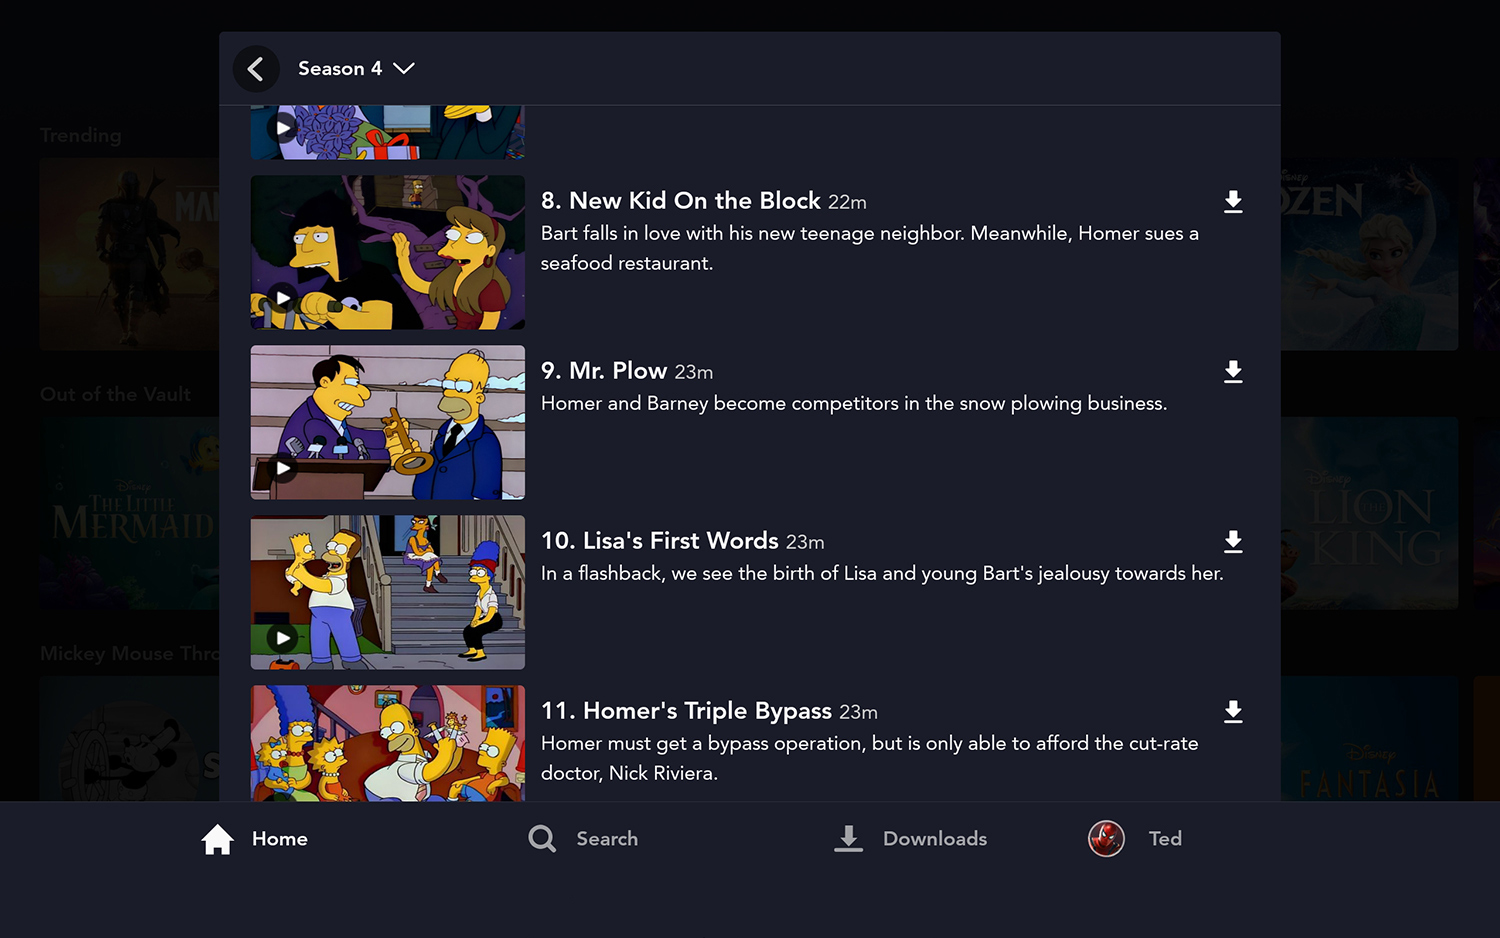1500x938 pixels.
Task: Open Ted's profile avatar
Action: tap(1106, 839)
